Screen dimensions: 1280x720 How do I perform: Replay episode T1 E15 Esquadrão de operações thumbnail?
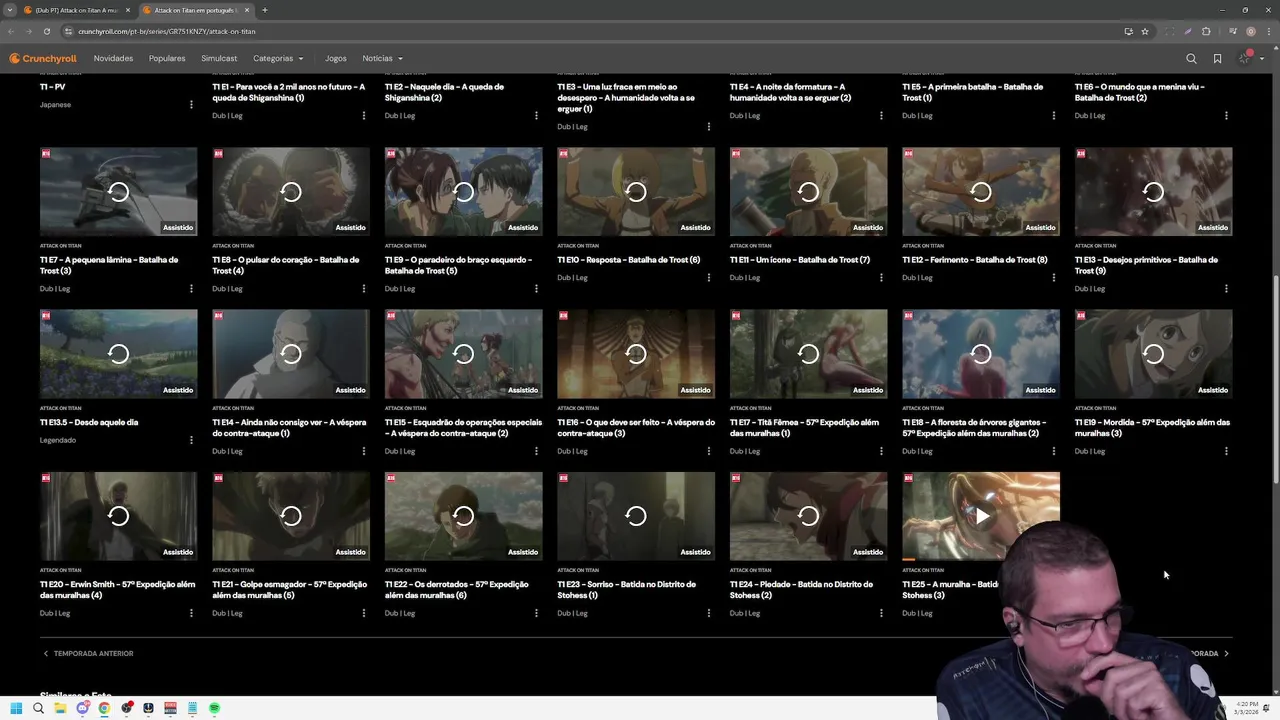pos(464,354)
